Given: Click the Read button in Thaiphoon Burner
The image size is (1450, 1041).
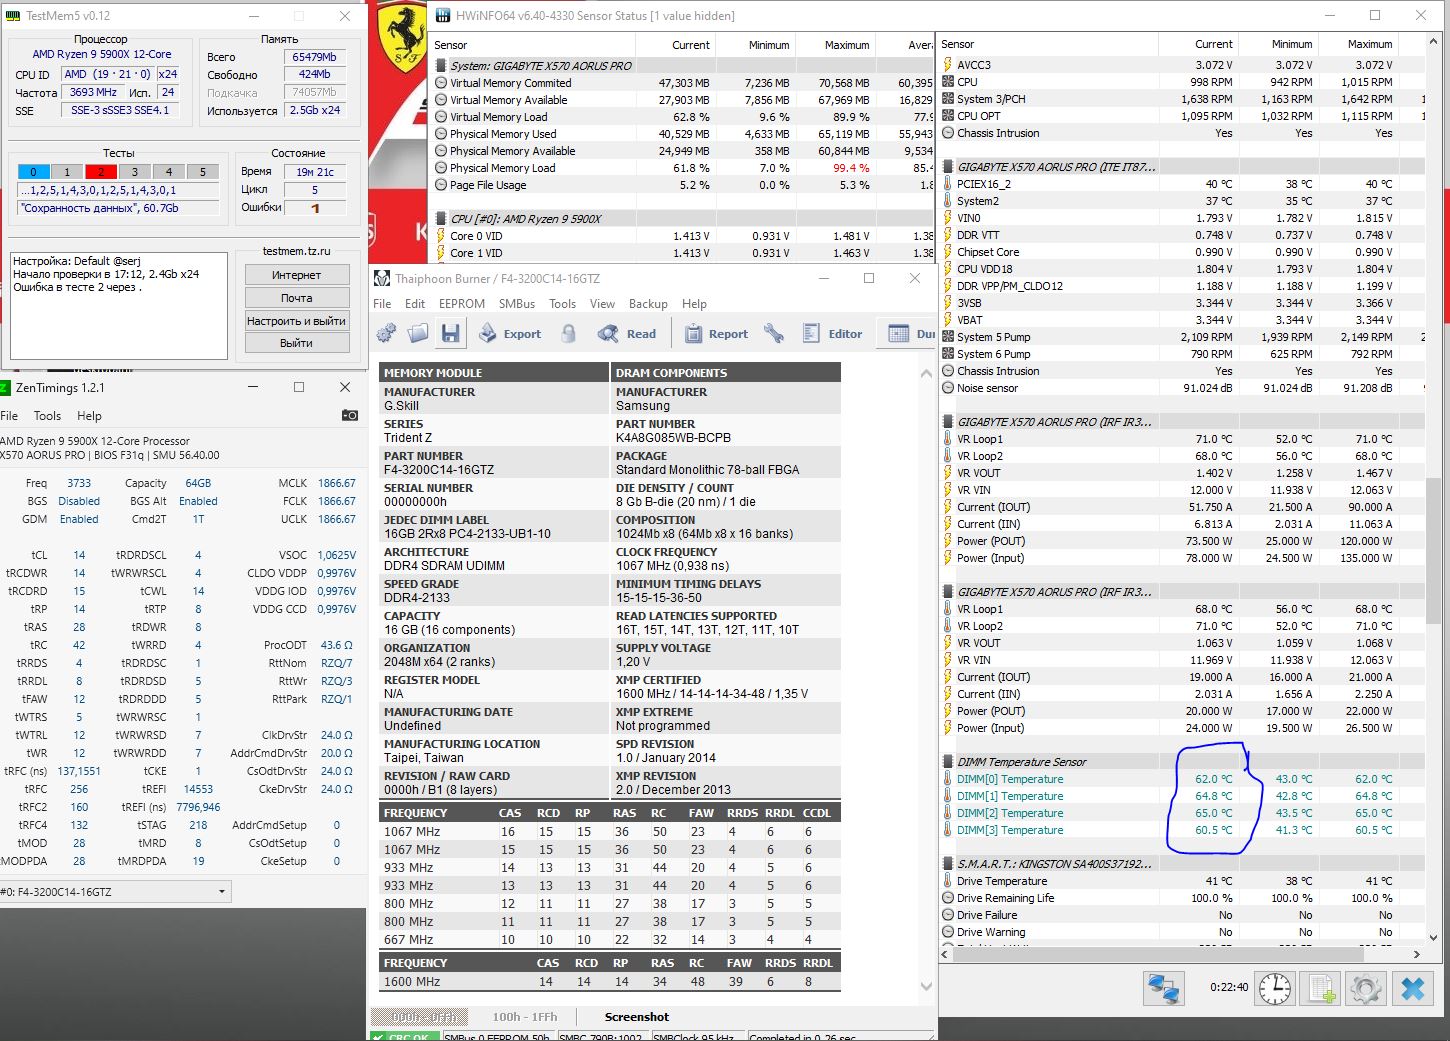Looking at the screenshot, I should tap(627, 334).
